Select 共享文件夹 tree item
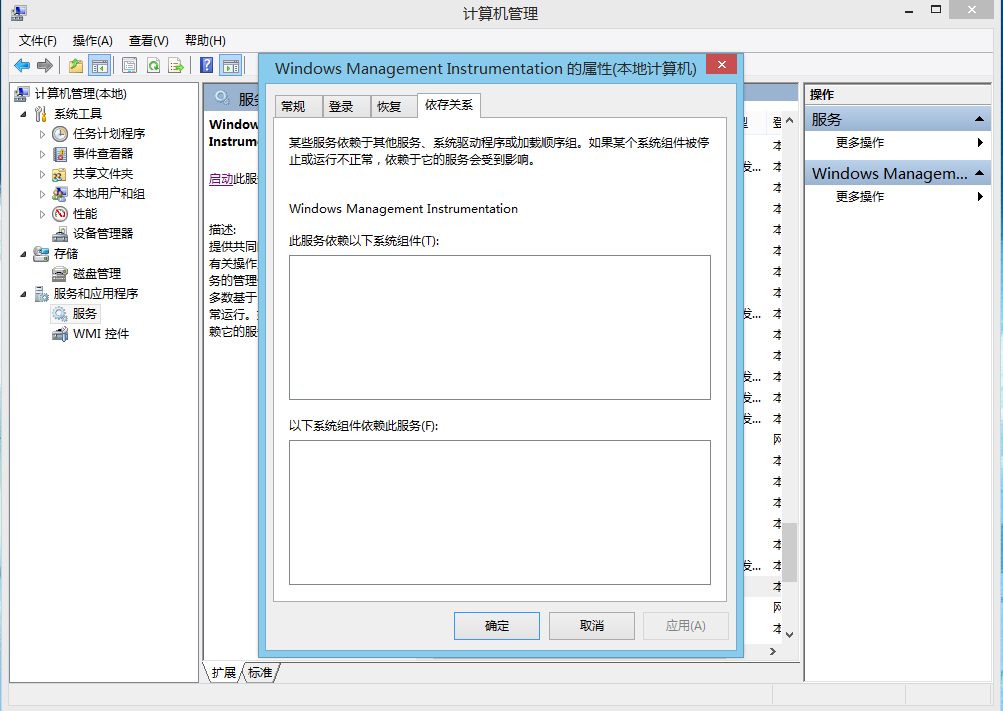 [x=102, y=173]
